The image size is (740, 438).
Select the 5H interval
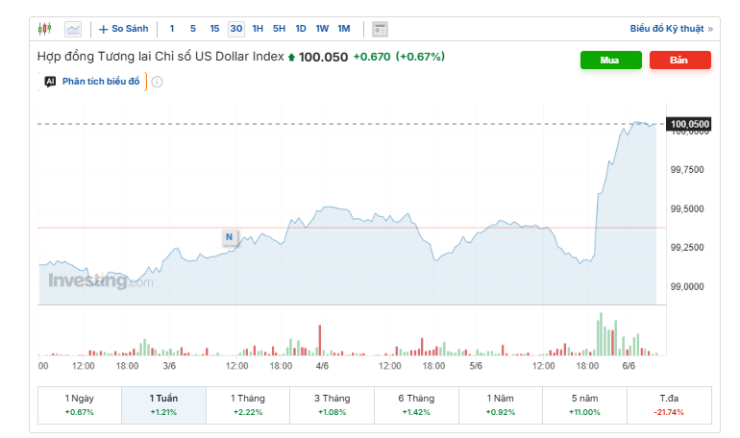click(x=279, y=29)
